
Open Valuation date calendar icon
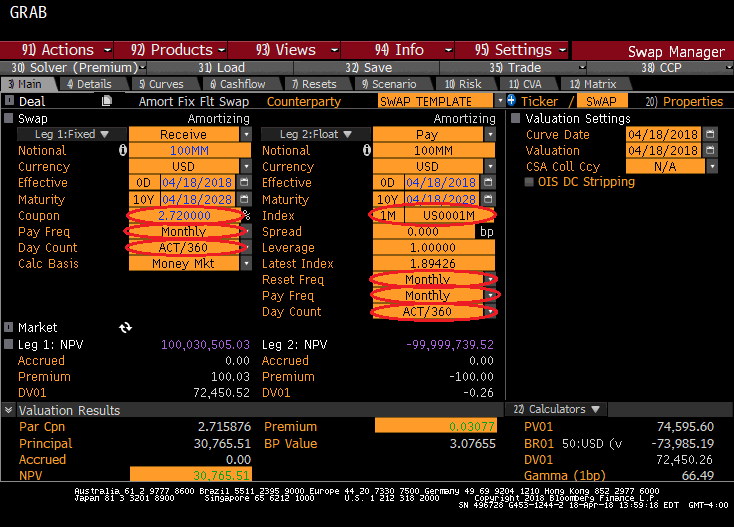(710, 150)
